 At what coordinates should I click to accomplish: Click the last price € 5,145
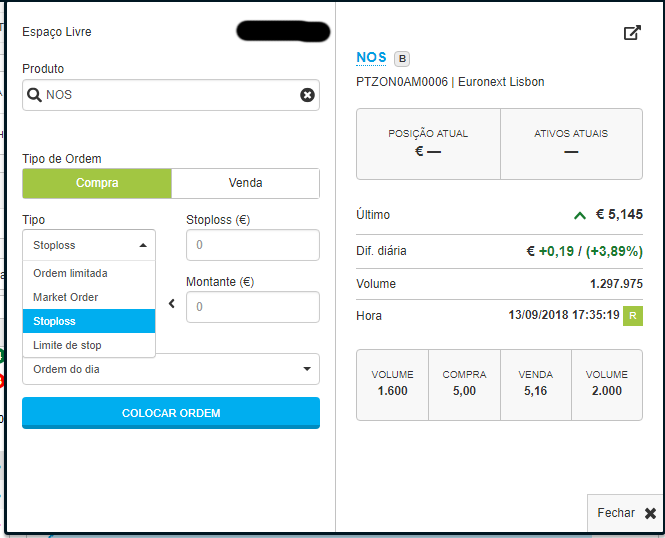click(619, 215)
